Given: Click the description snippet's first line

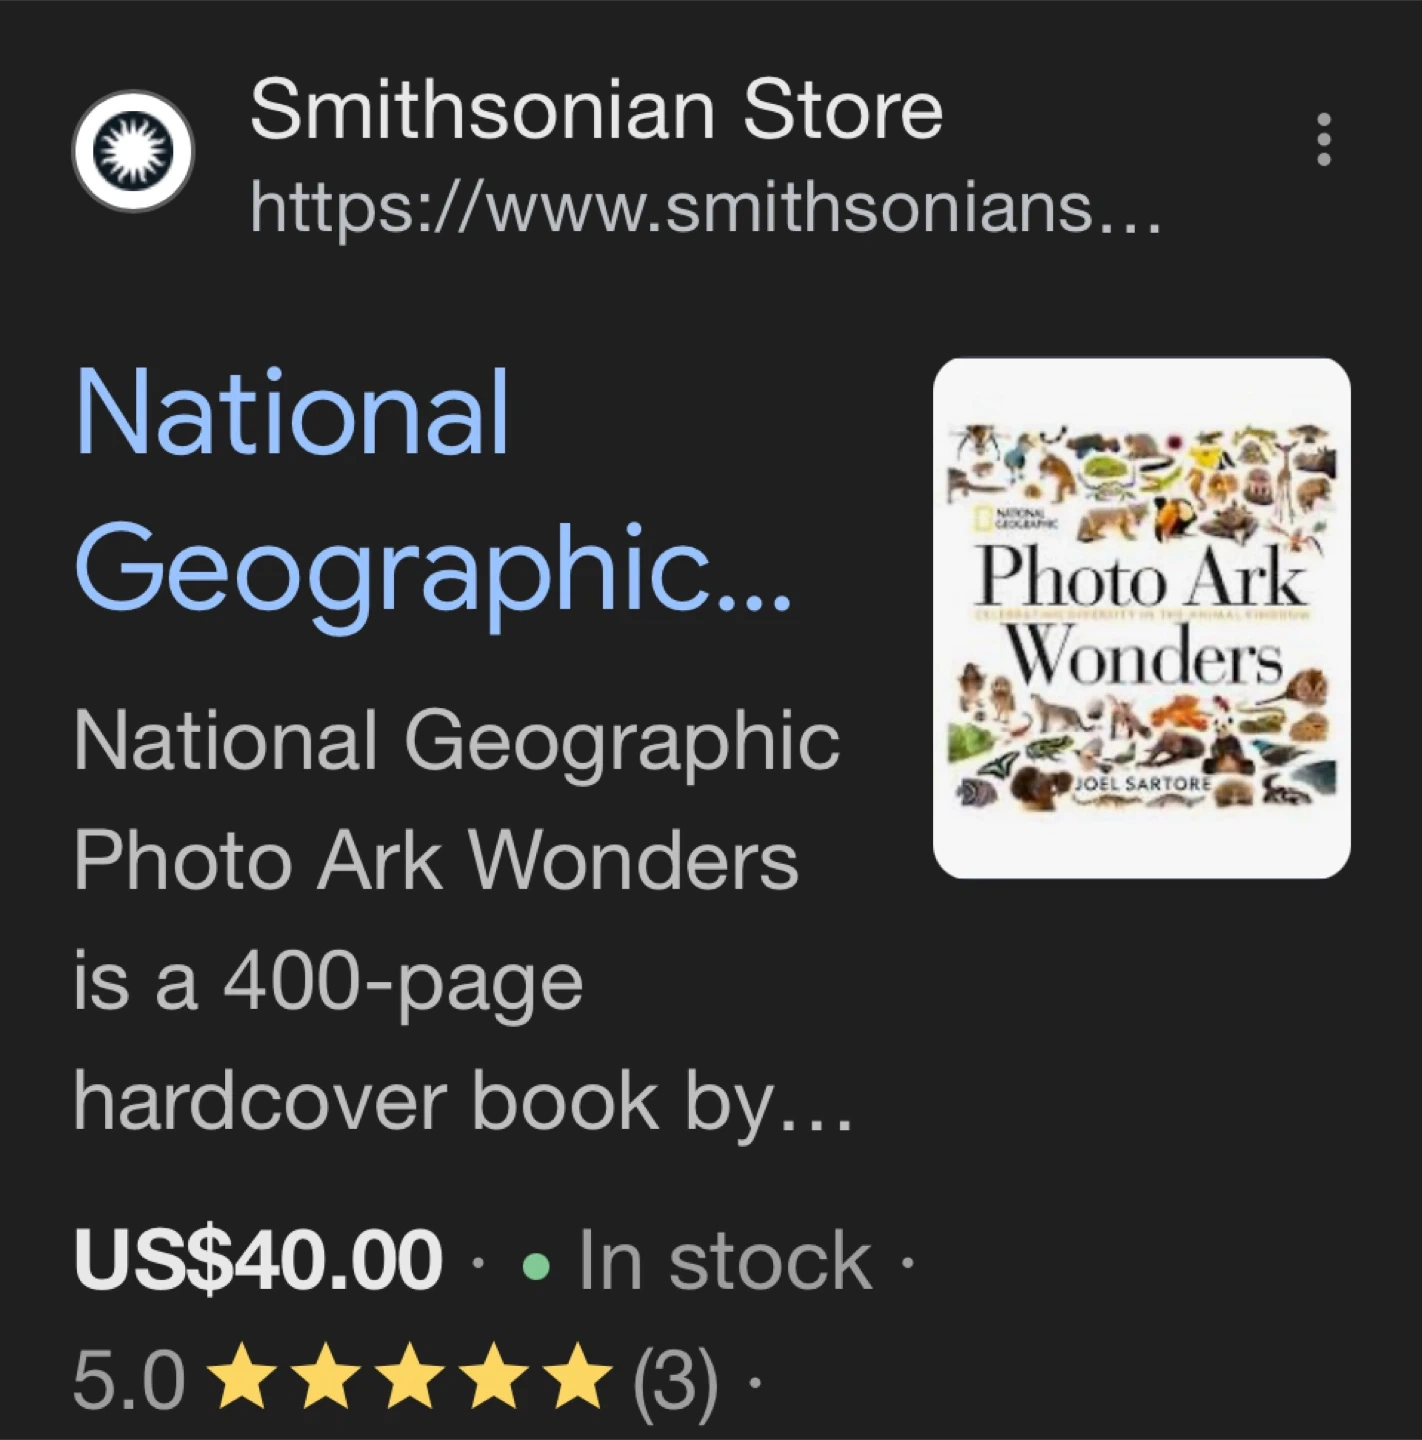Looking at the screenshot, I should [457, 742].
